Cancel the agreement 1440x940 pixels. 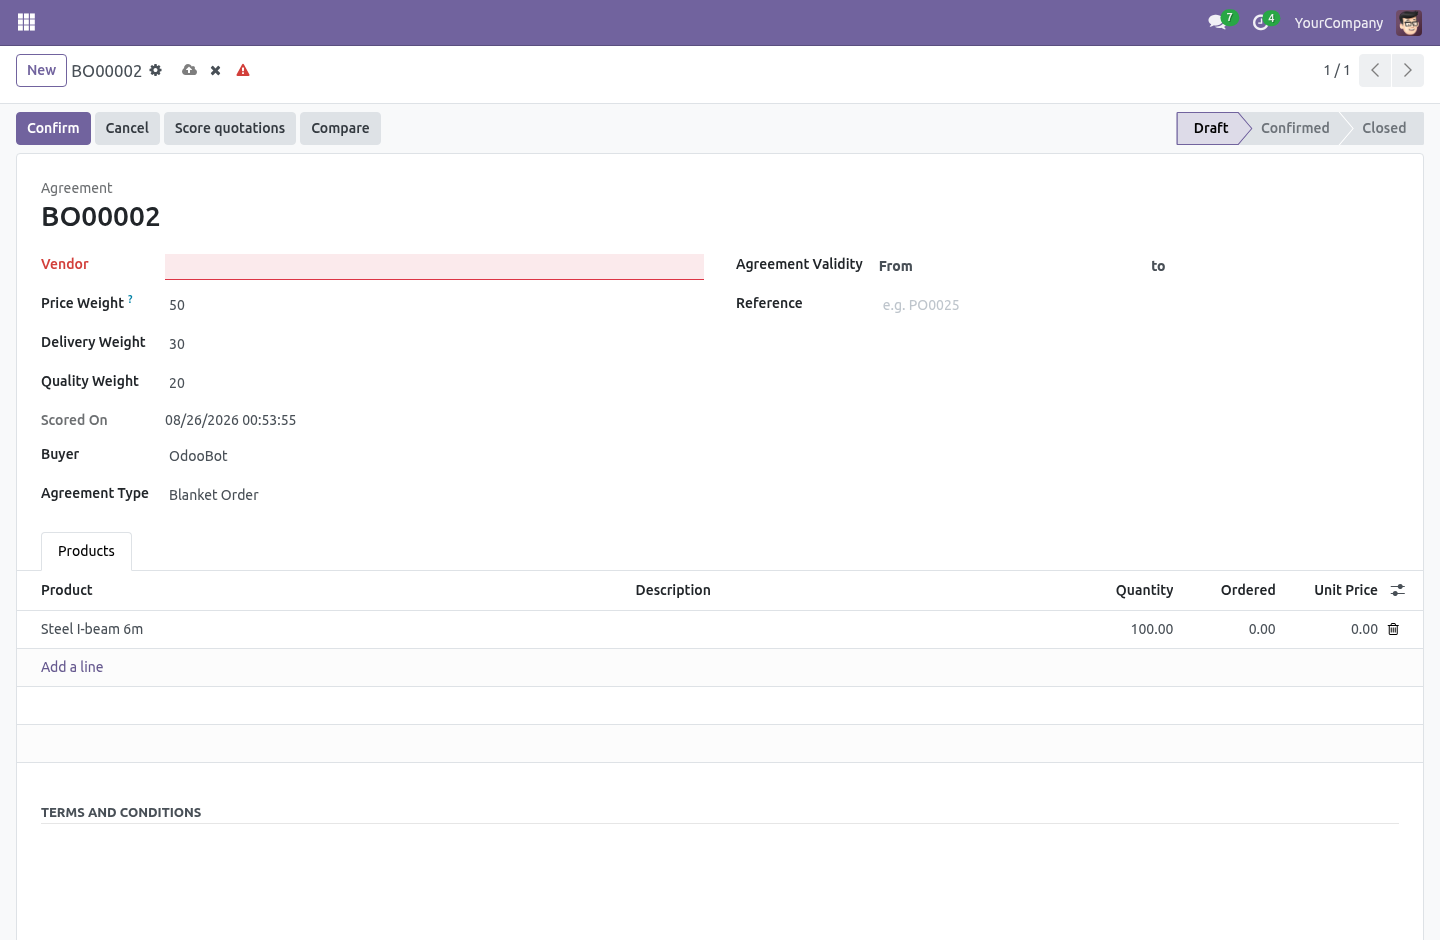tap(127, 128)
